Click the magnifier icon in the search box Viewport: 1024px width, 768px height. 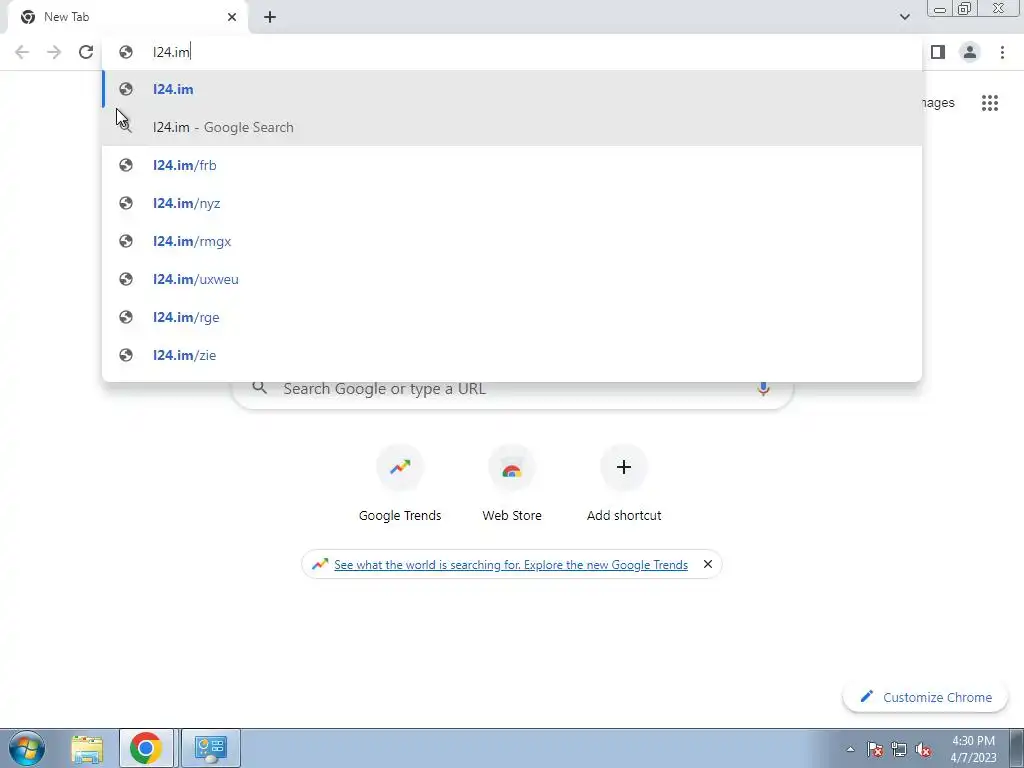coord(259,388)
